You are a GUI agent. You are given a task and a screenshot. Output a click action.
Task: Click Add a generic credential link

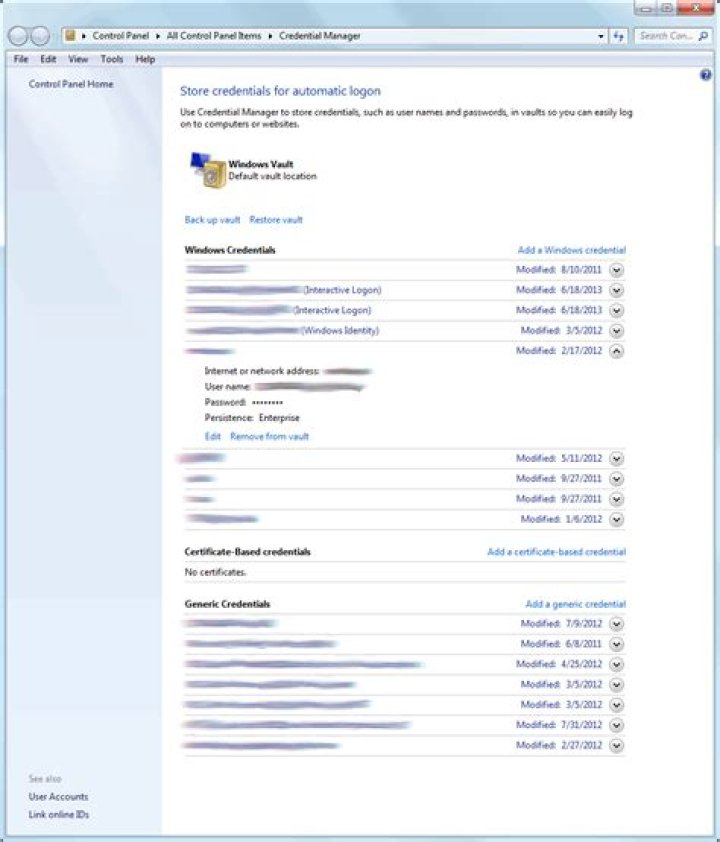(576, 604)
